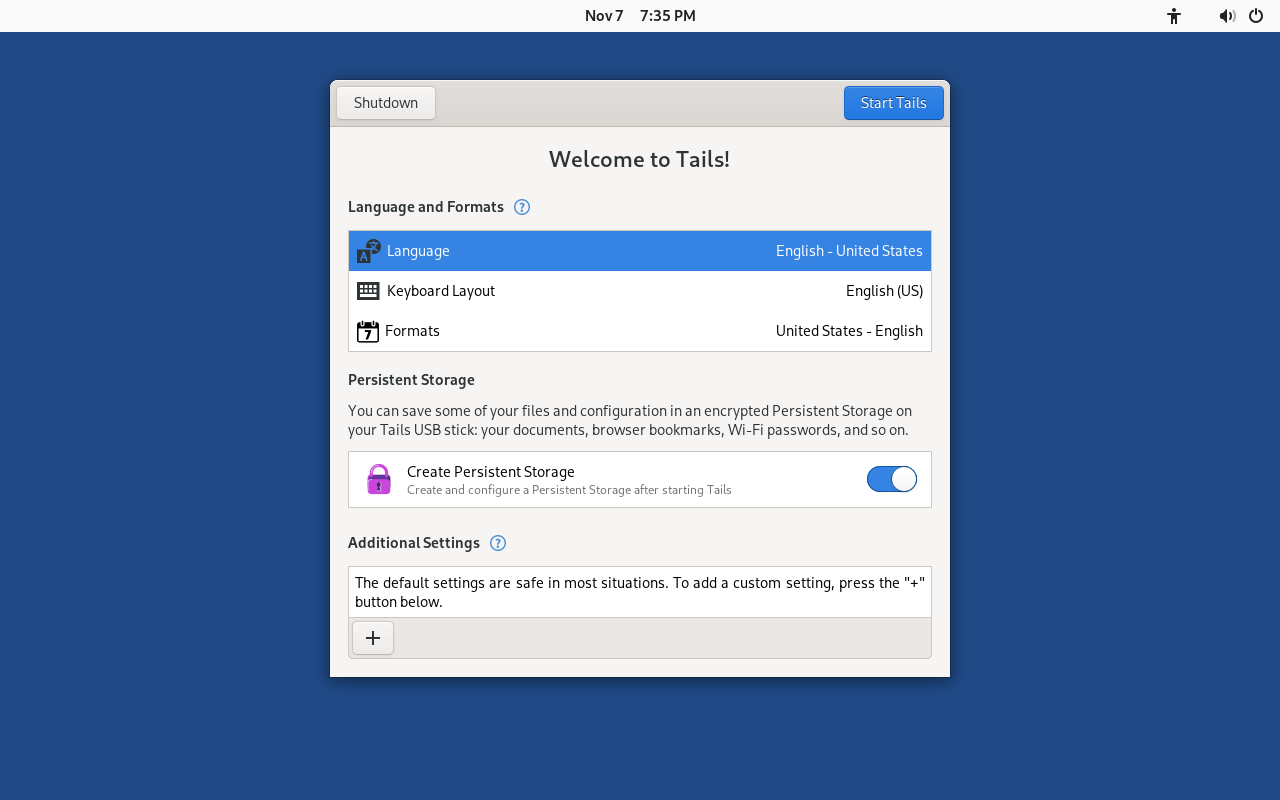Add a custom setting with plus button
Viewport: 1280px width, 800px height.
click(373, 638)
